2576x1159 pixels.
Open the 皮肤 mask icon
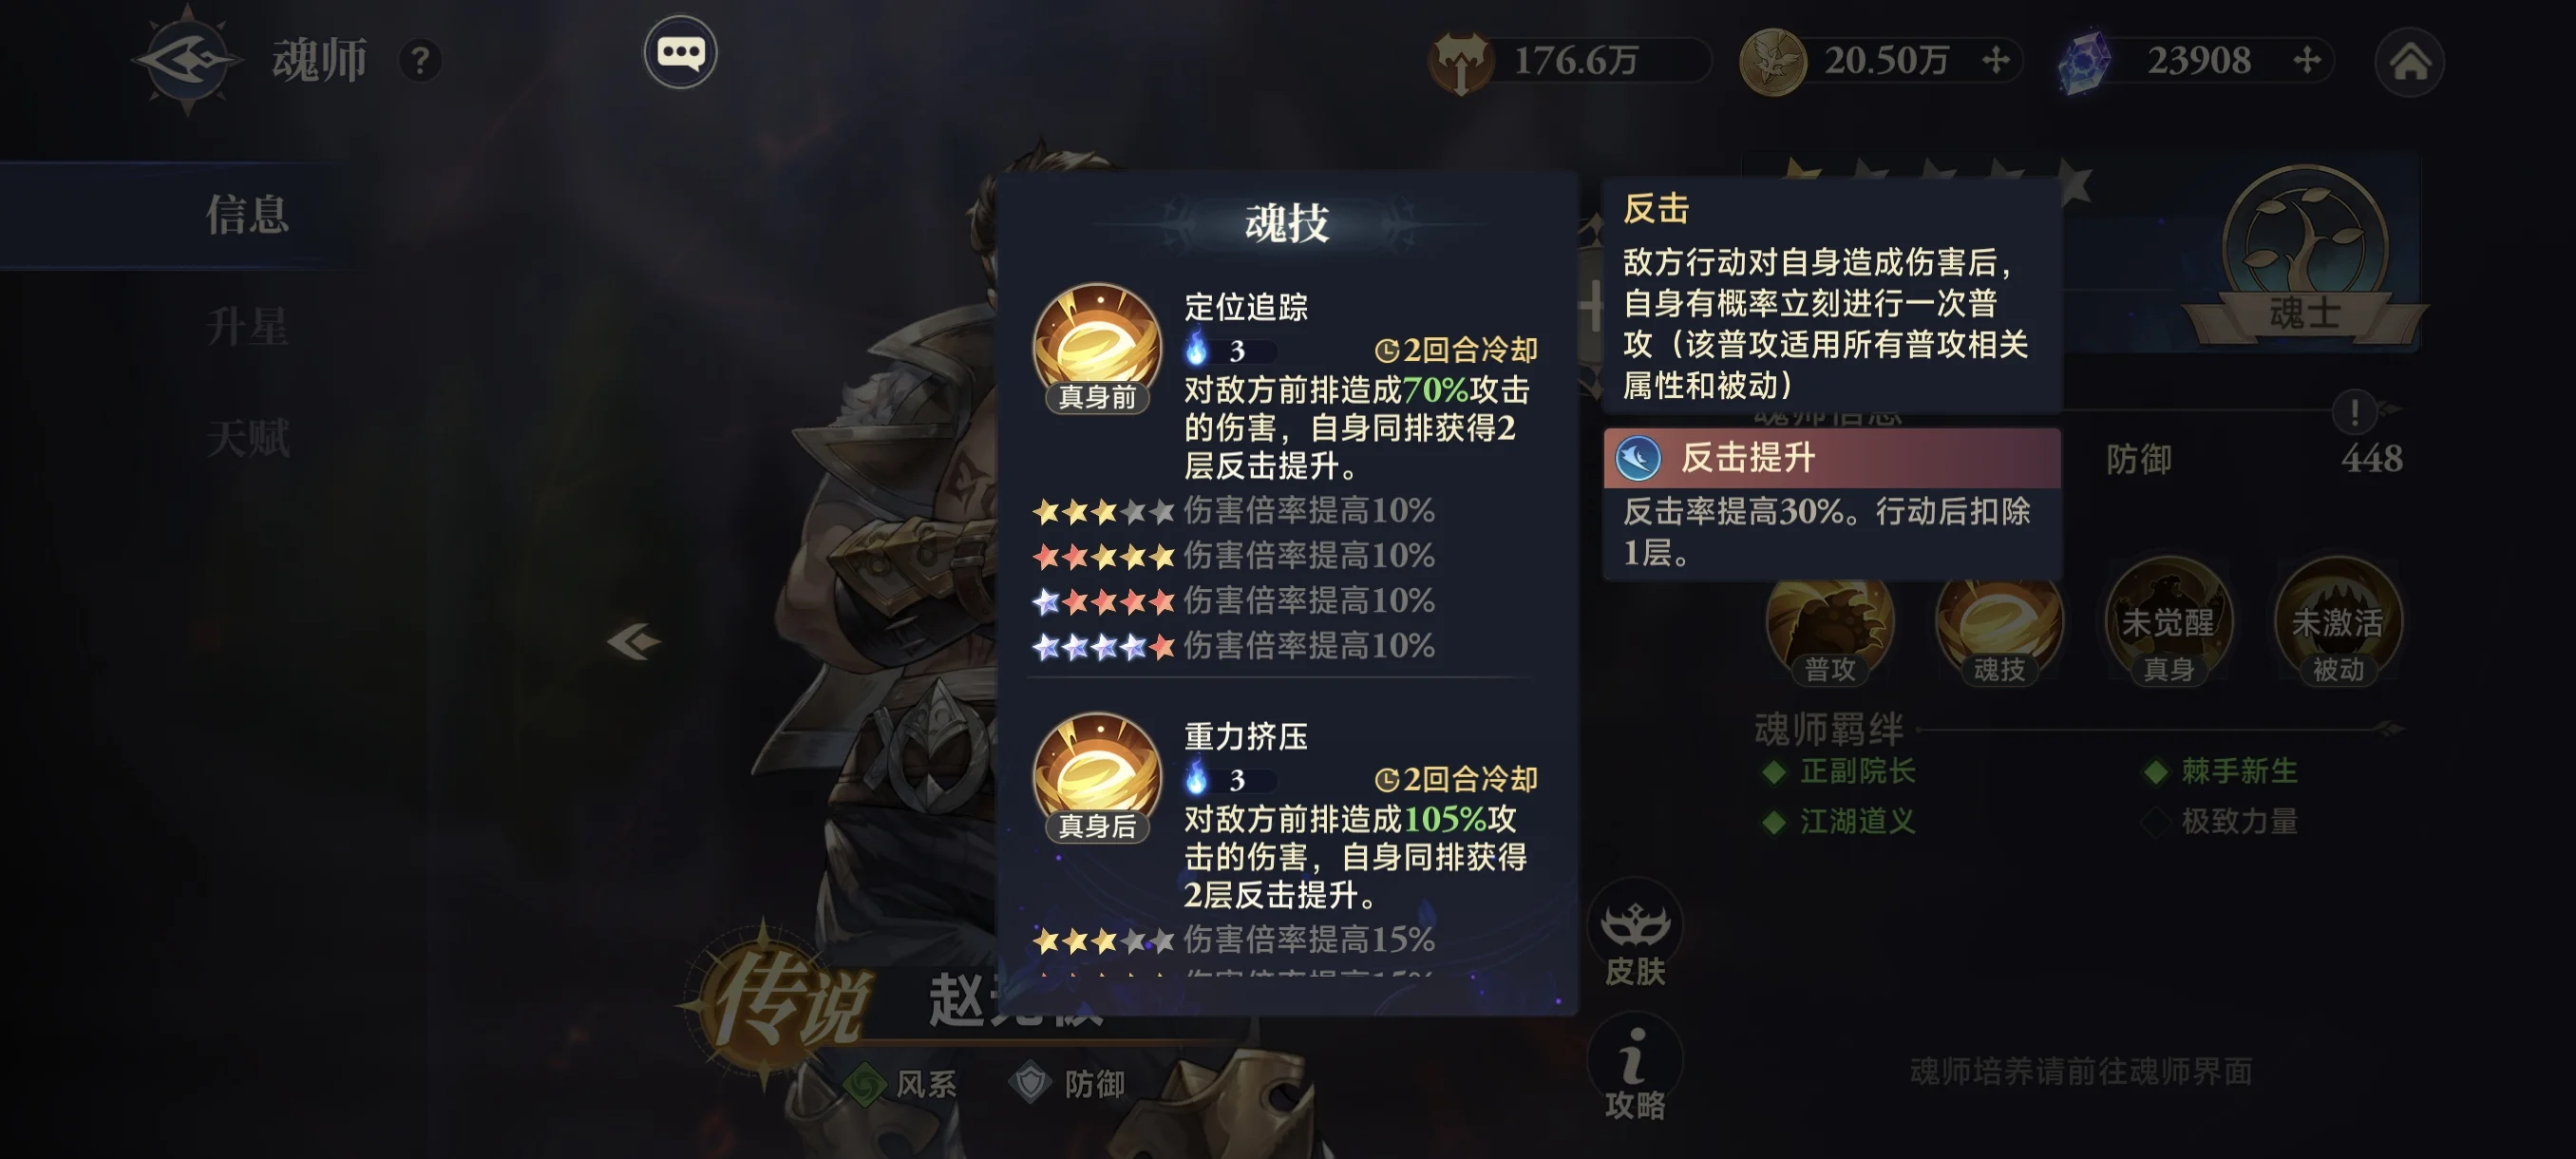coord(1634,940)
